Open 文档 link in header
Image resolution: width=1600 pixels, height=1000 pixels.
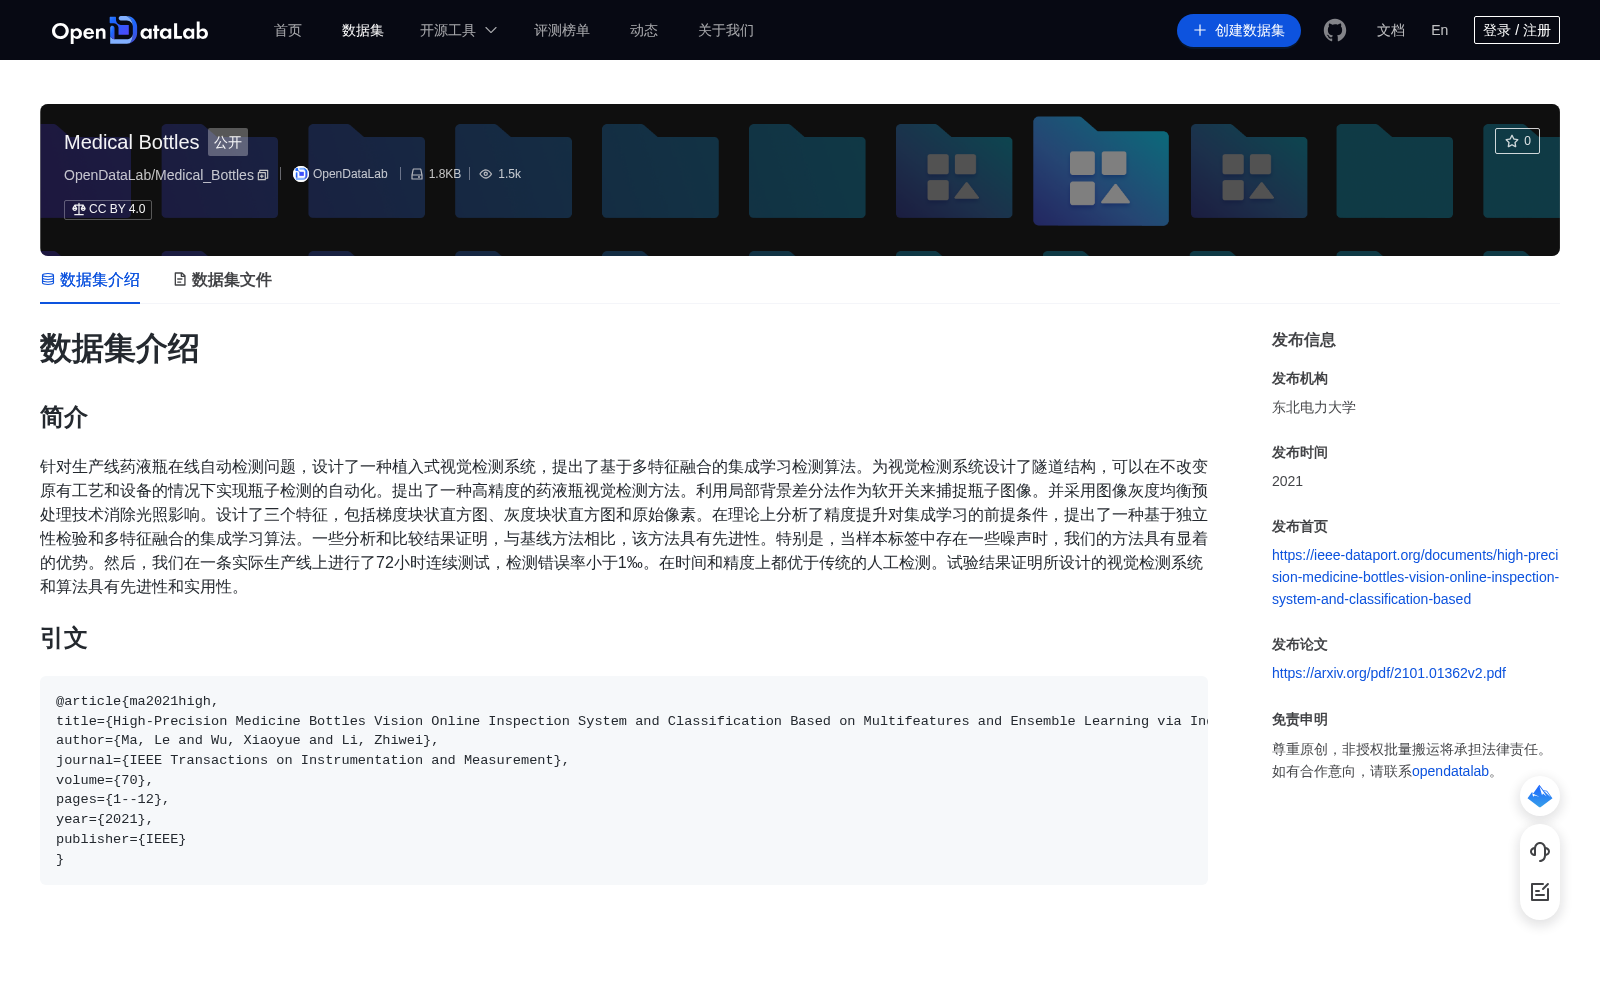(1391, 30)
